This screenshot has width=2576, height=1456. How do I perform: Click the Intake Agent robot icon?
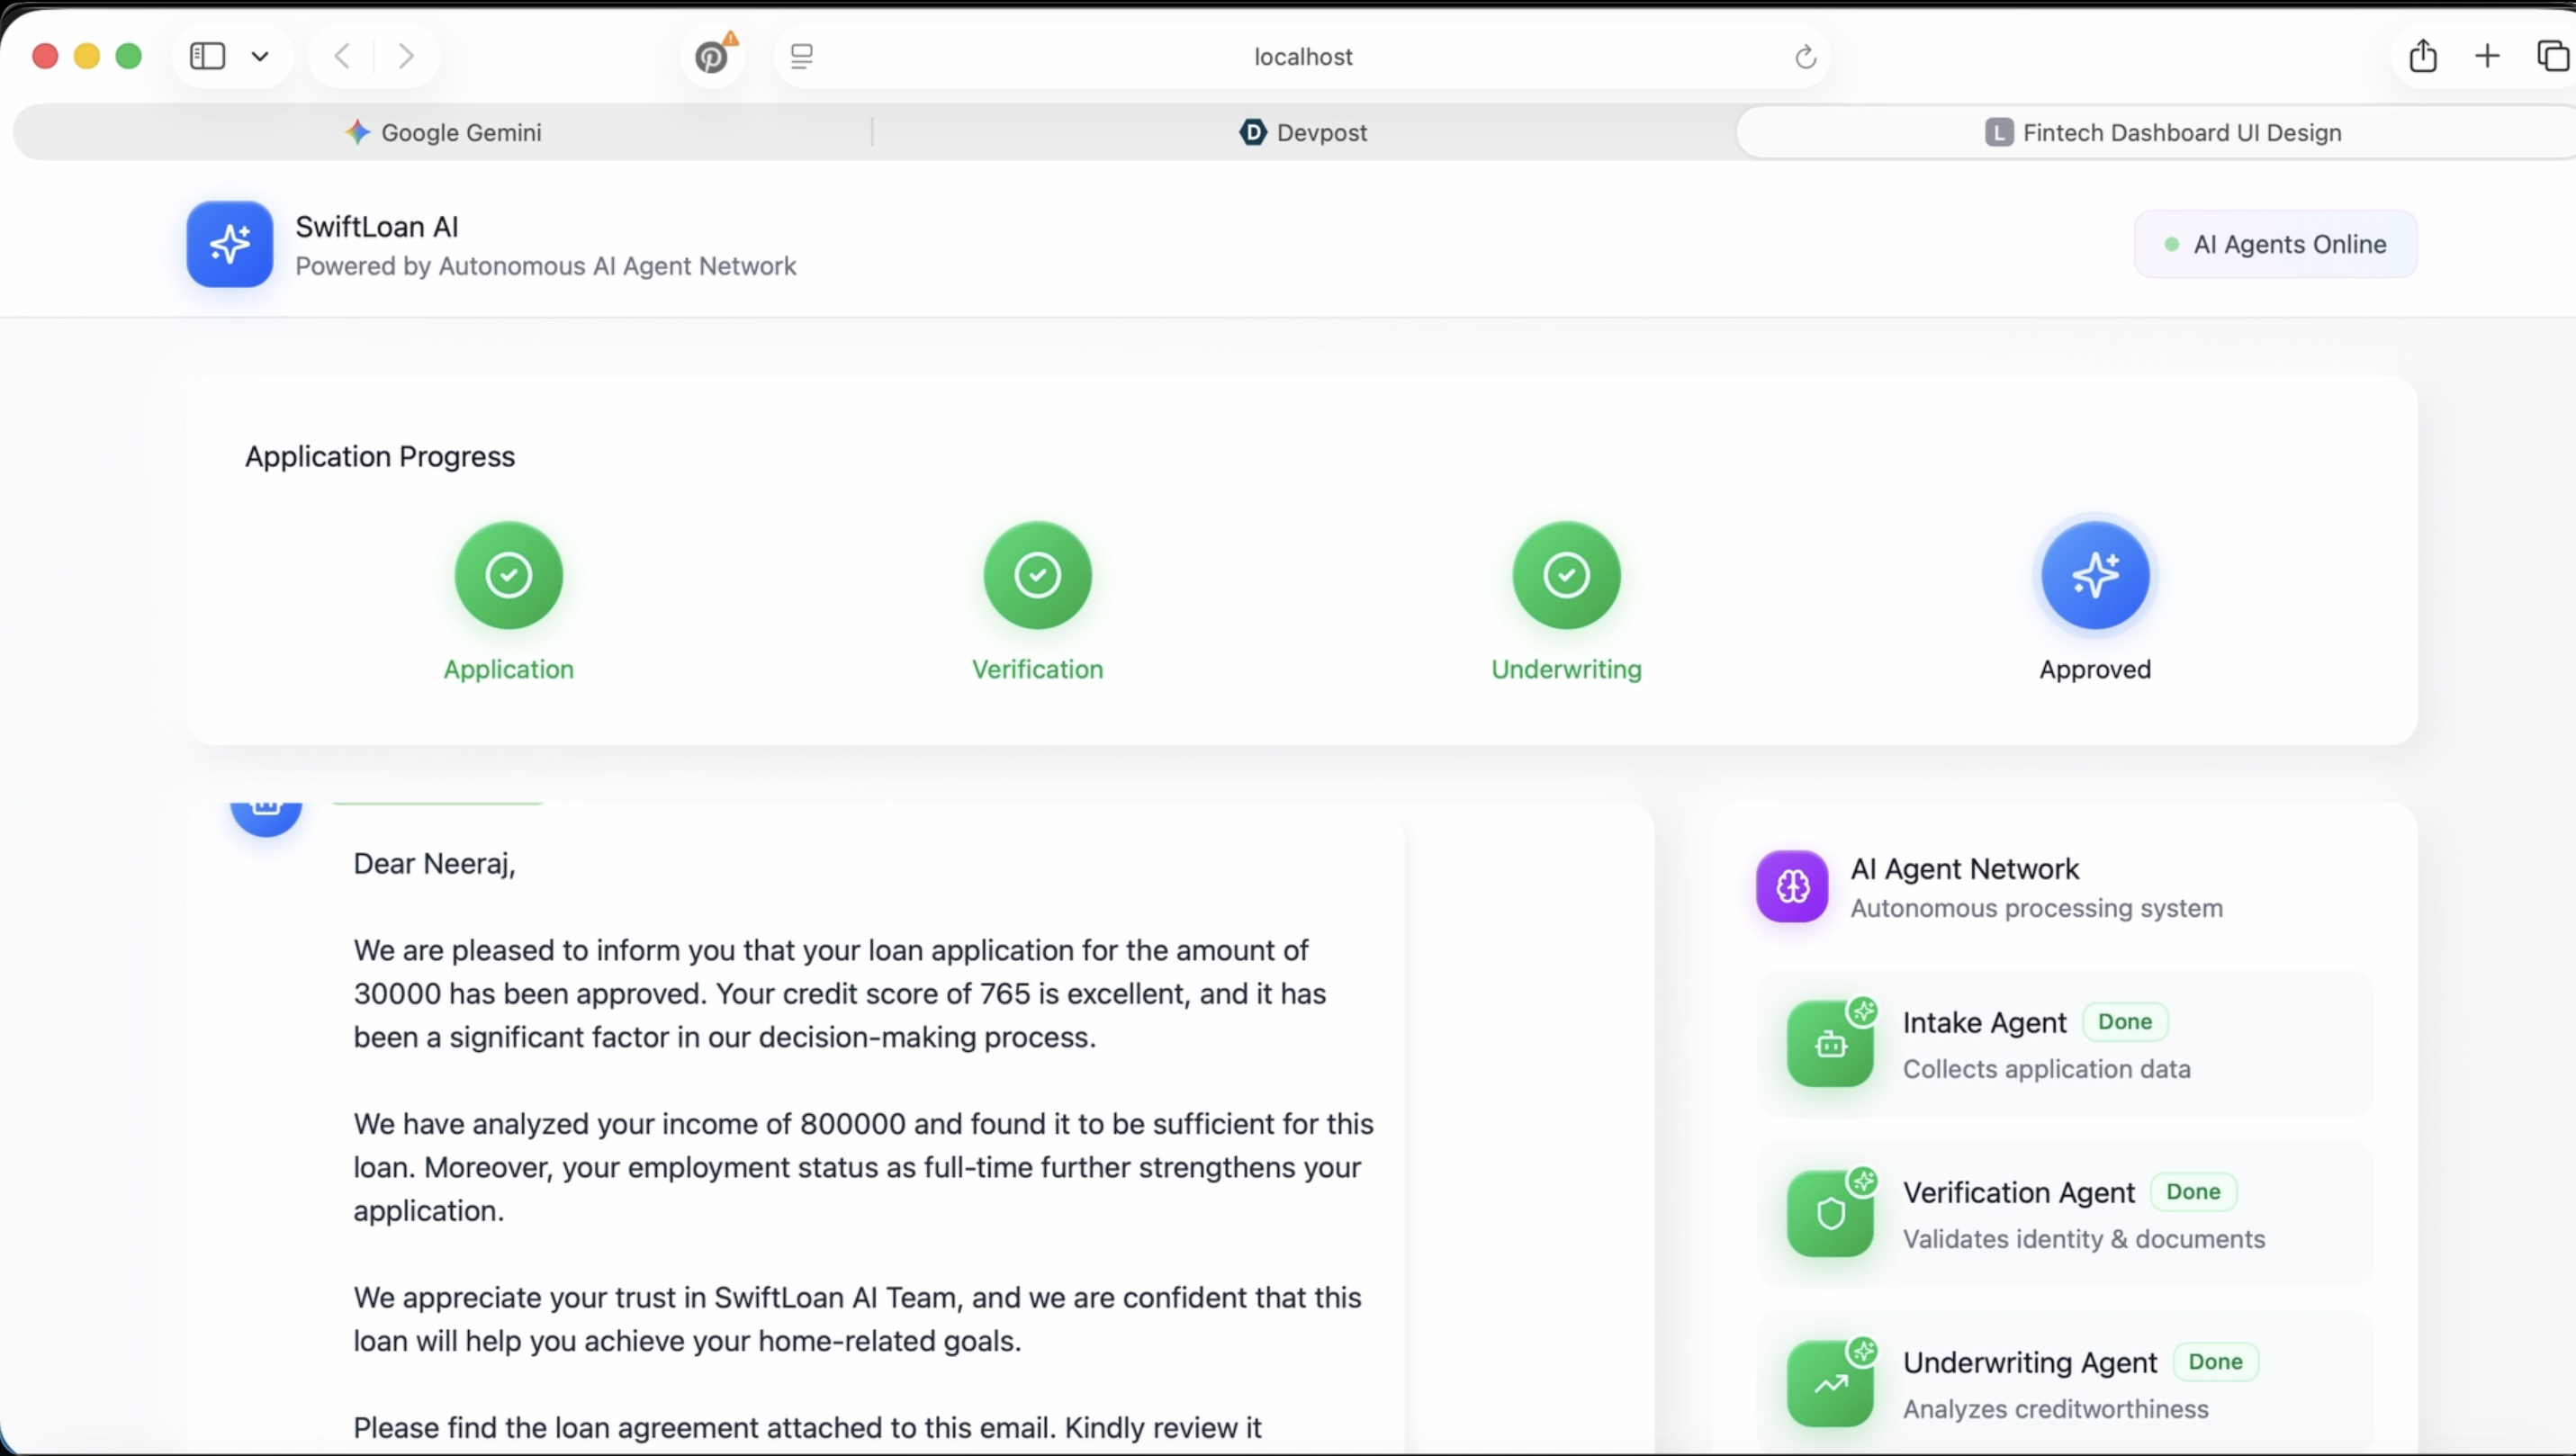(1830, 1045)
